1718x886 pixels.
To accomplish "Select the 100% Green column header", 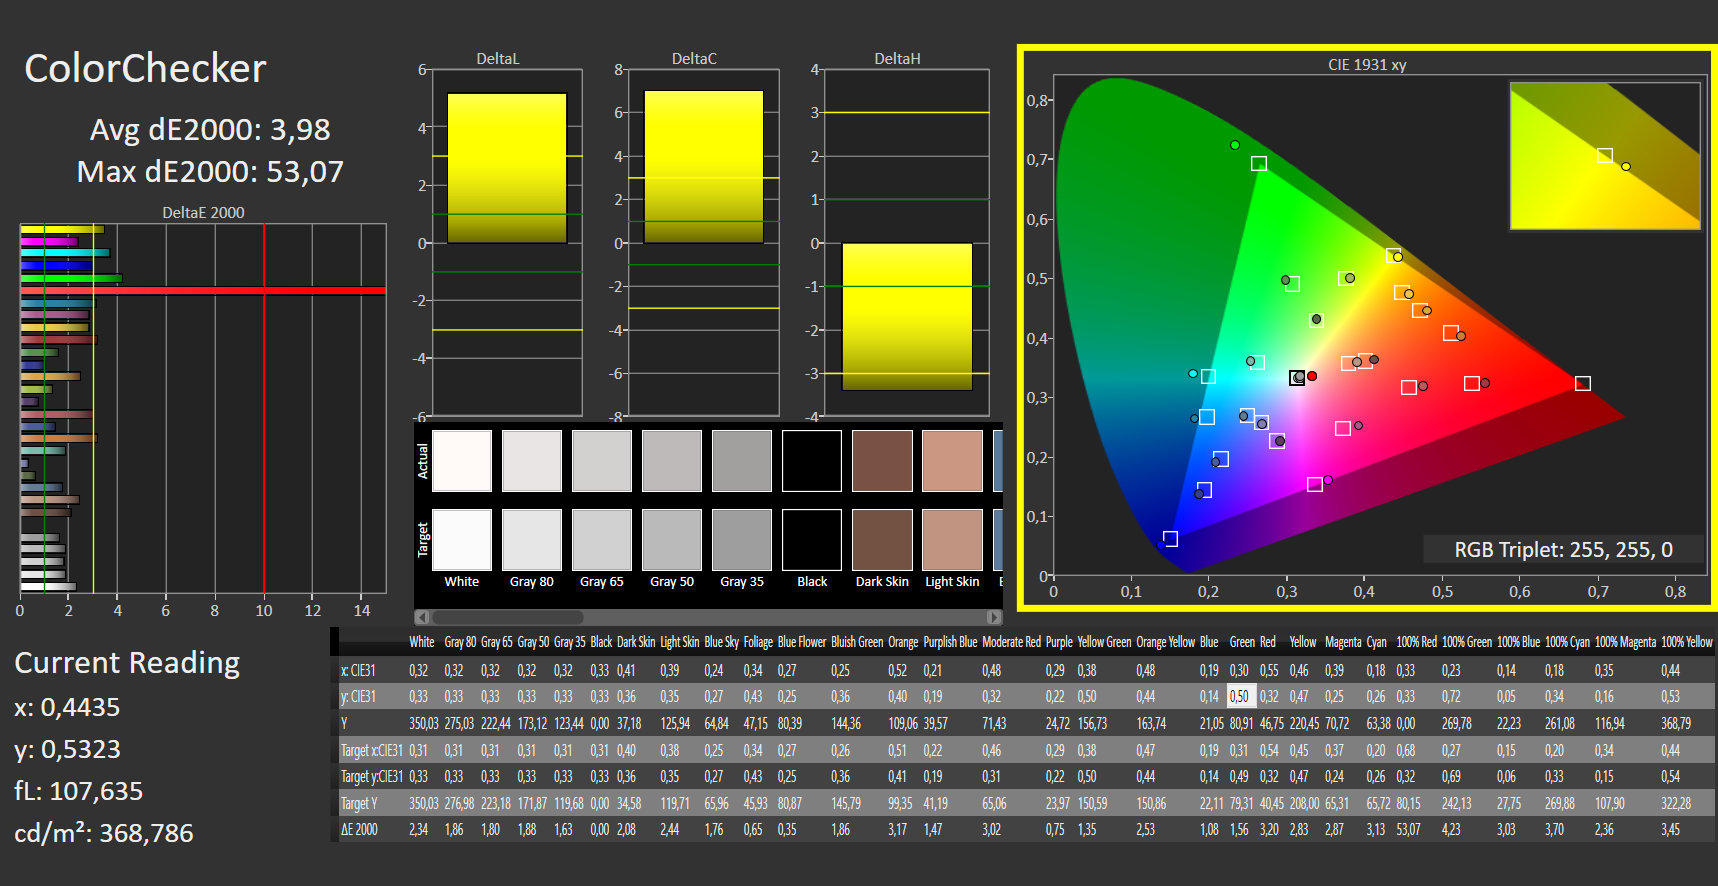I will 1467,642.
